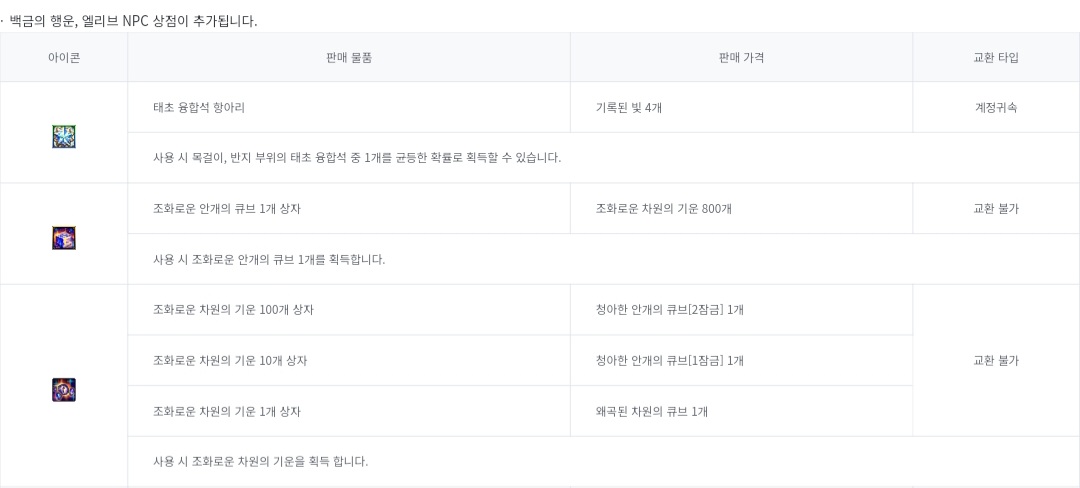Select the 태초 융합석 항아리 item name

coord(198,108)
